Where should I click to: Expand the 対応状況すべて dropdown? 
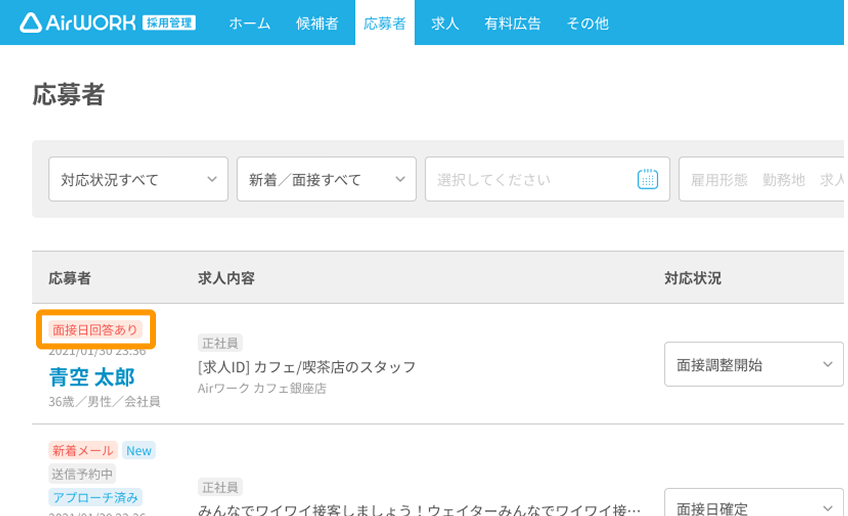coord(138,179)
